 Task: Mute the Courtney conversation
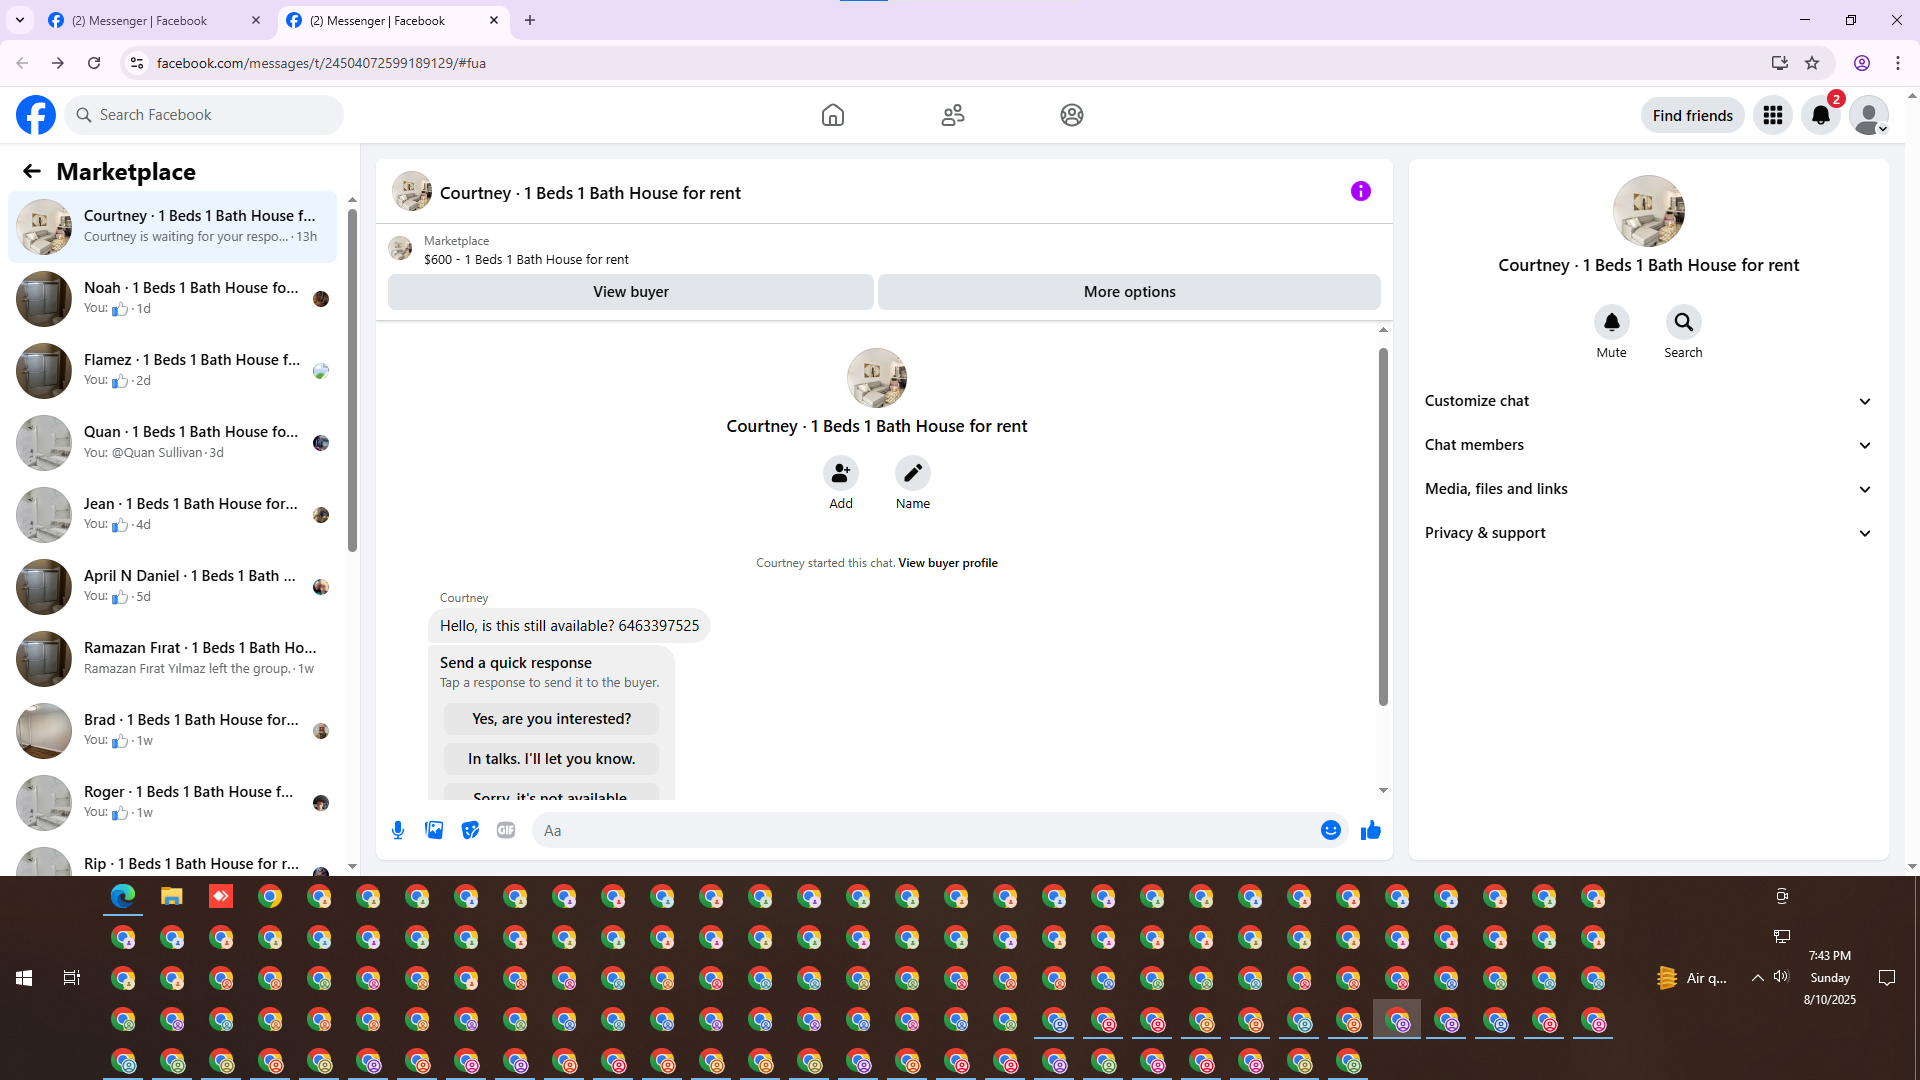1611,322
